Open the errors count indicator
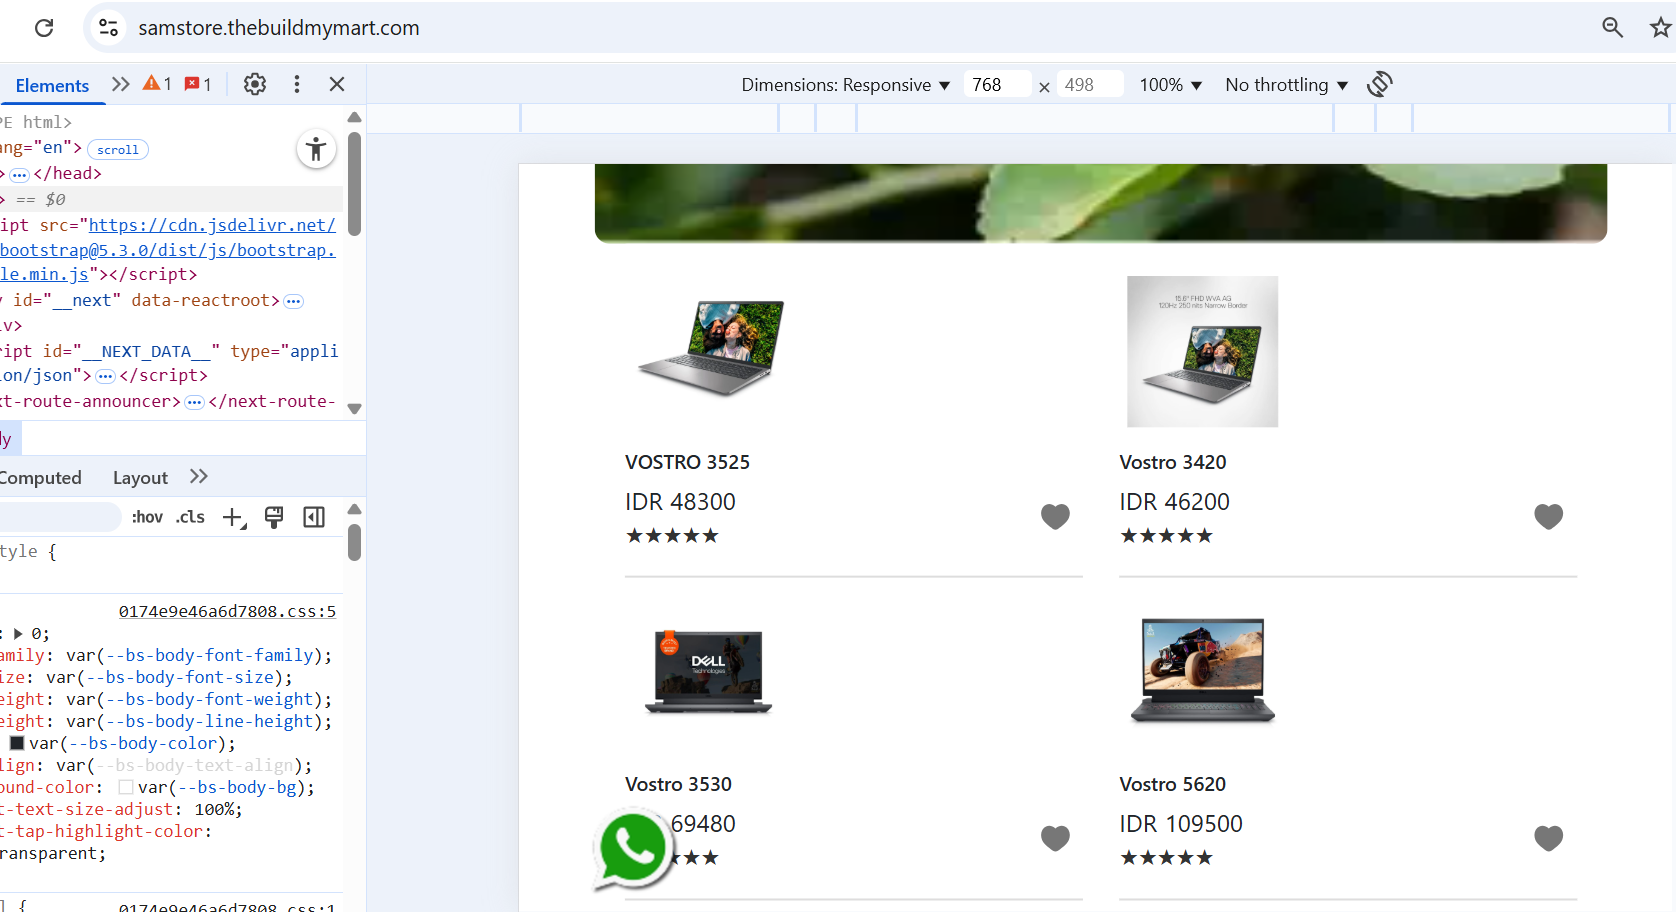This screenshot has width=1676, height=912. (x=198, y=84)
